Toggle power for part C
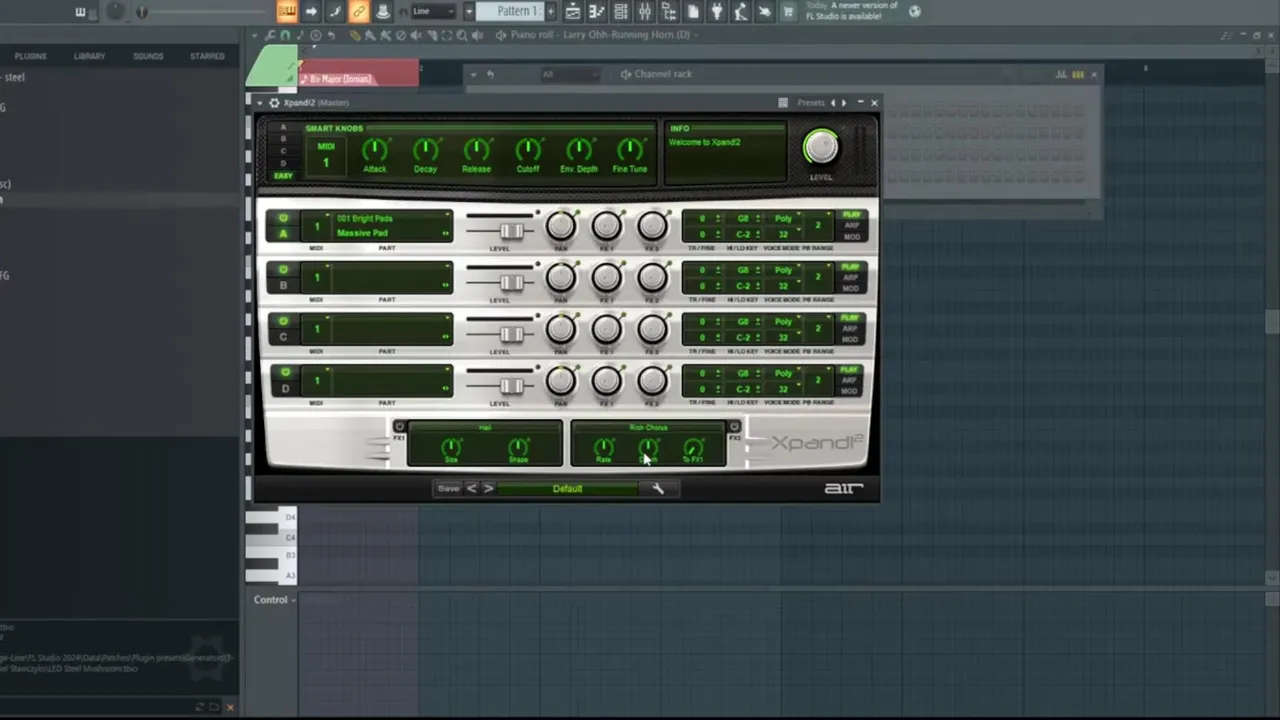Viewport: 1280px width, 720px height. 283,321
